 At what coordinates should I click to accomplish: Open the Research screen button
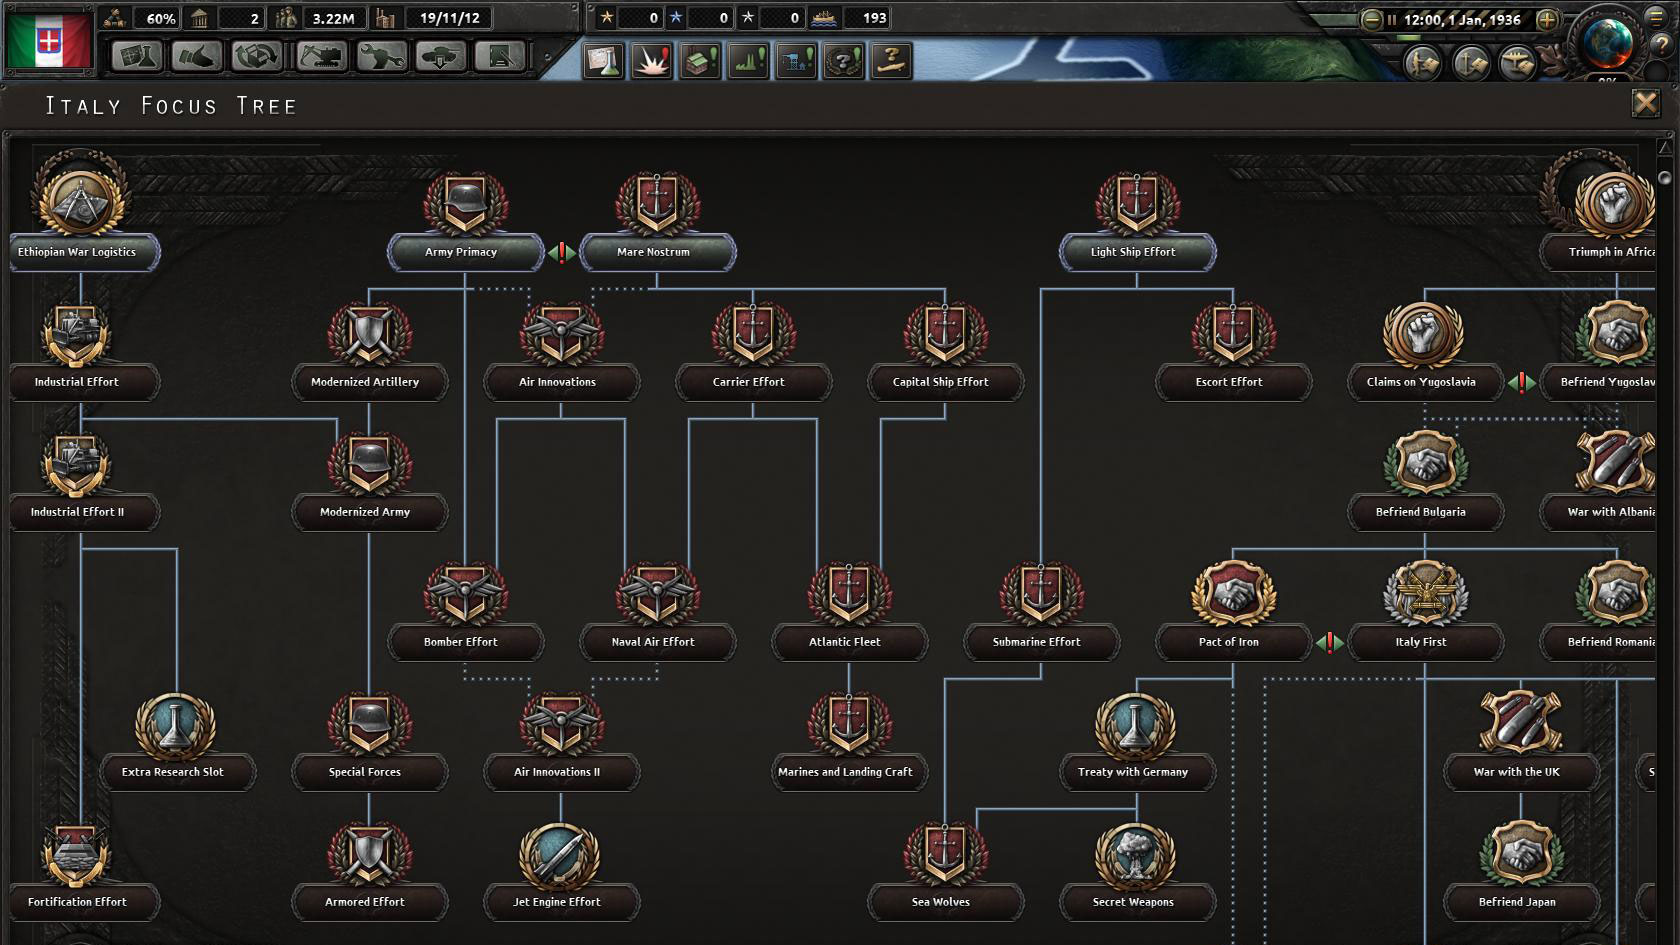pos(136,56)
